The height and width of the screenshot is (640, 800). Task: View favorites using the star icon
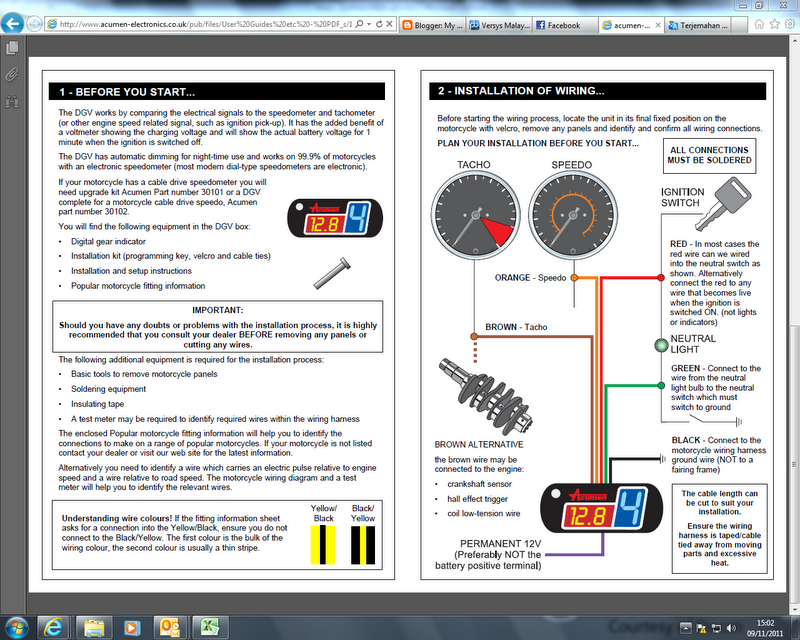(774, 24)
